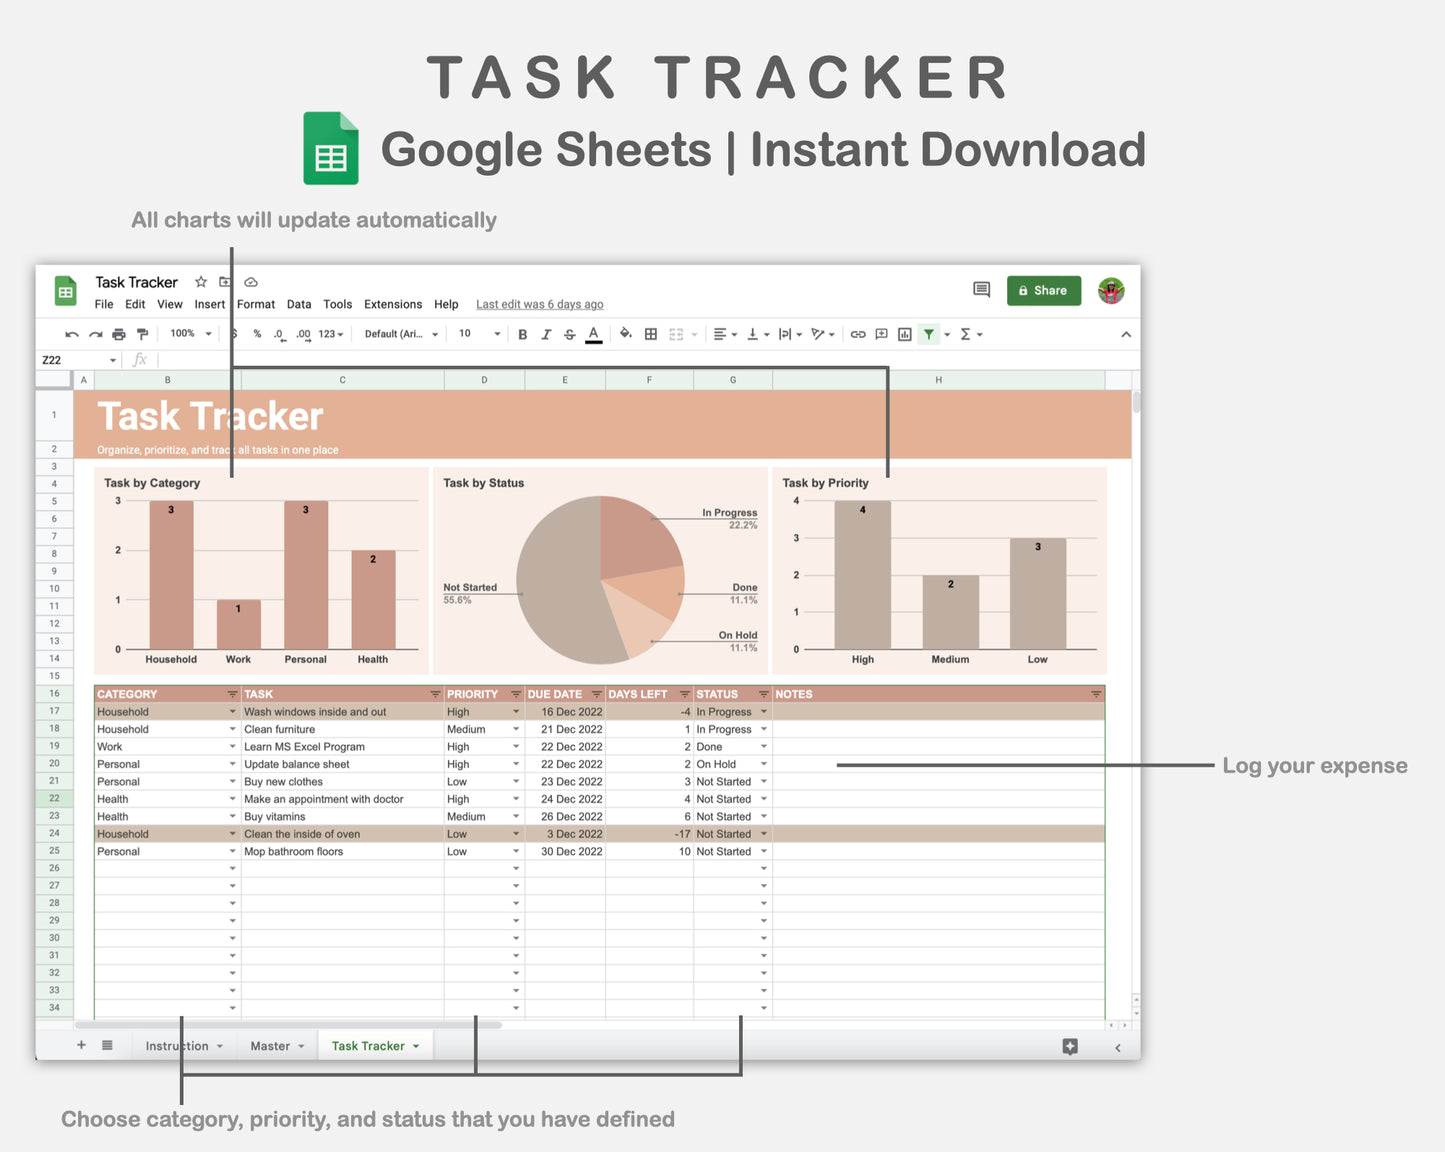Expand status dropdown for Learn MS Excel row

(764, 747)
